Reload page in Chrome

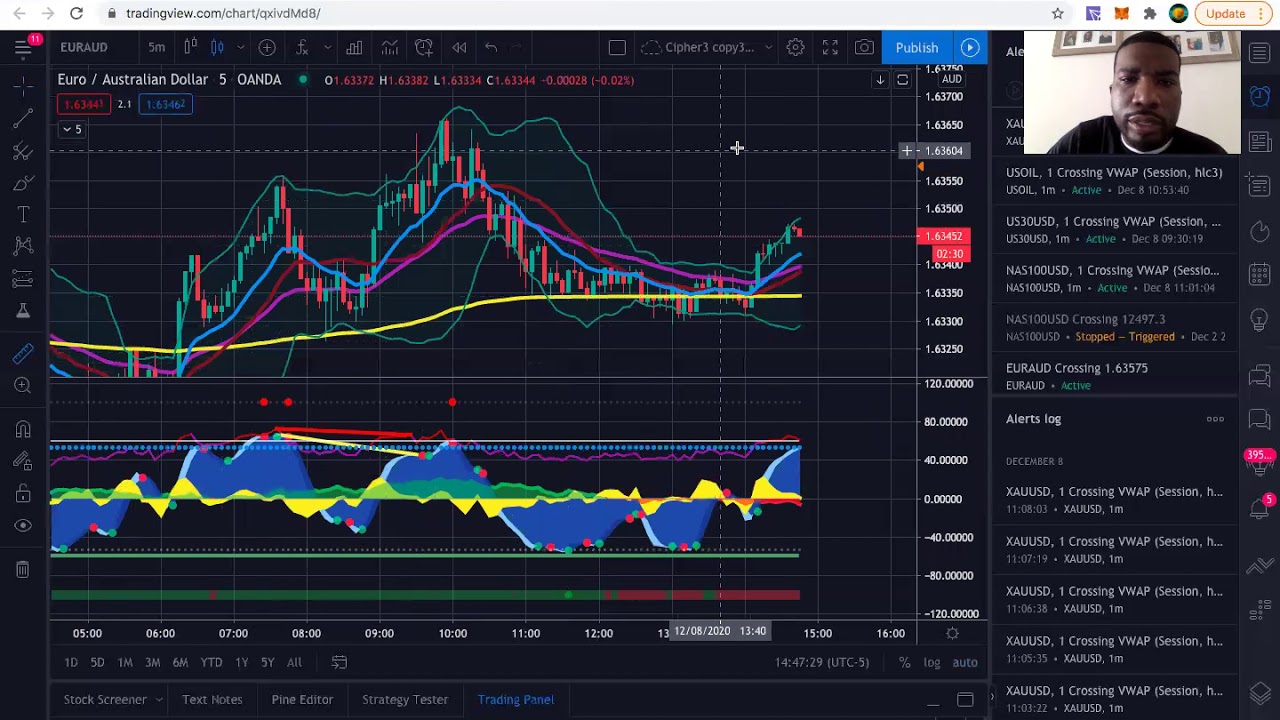tap(76, 13)
